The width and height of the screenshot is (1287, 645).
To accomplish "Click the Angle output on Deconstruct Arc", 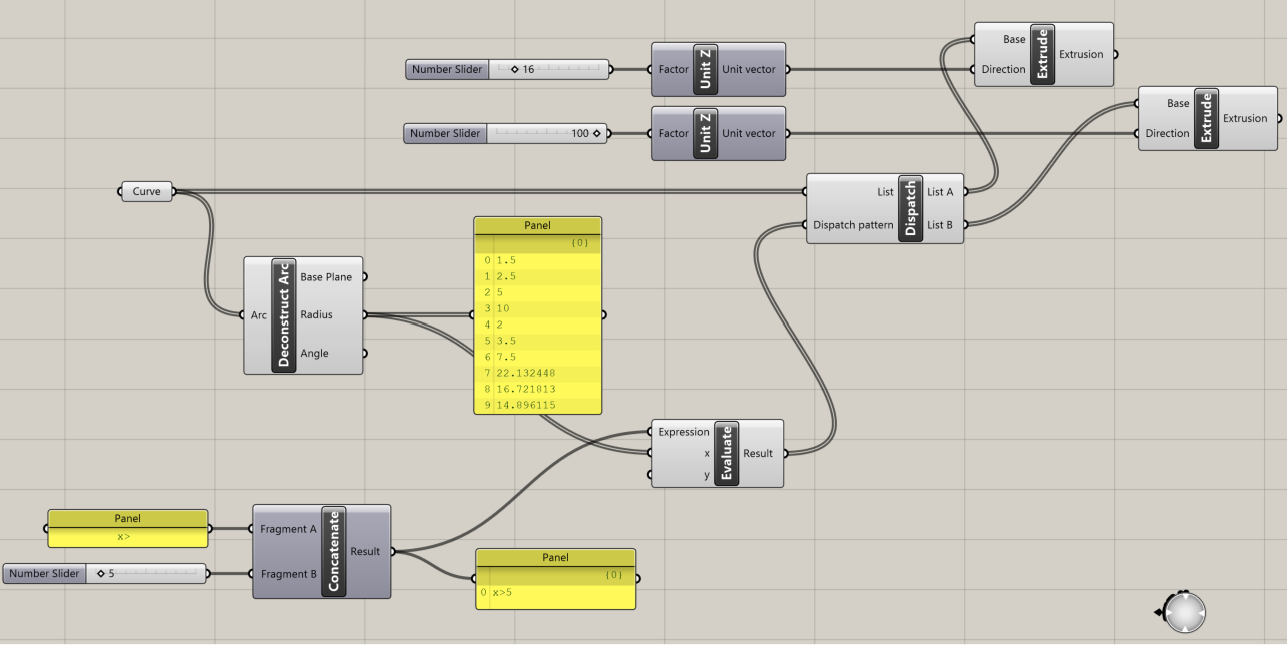I will pyautogui.click(x=314, y=353).
